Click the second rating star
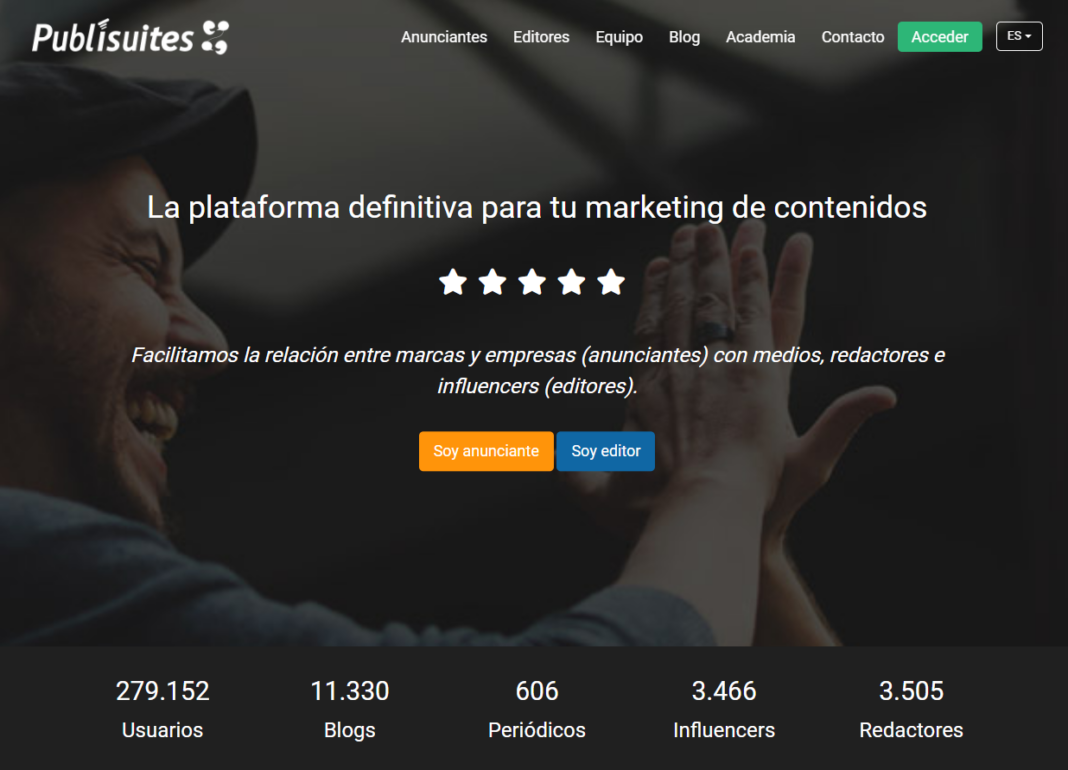The width and height of the screenshot is (1068, 770). click(x=492, y=281)
